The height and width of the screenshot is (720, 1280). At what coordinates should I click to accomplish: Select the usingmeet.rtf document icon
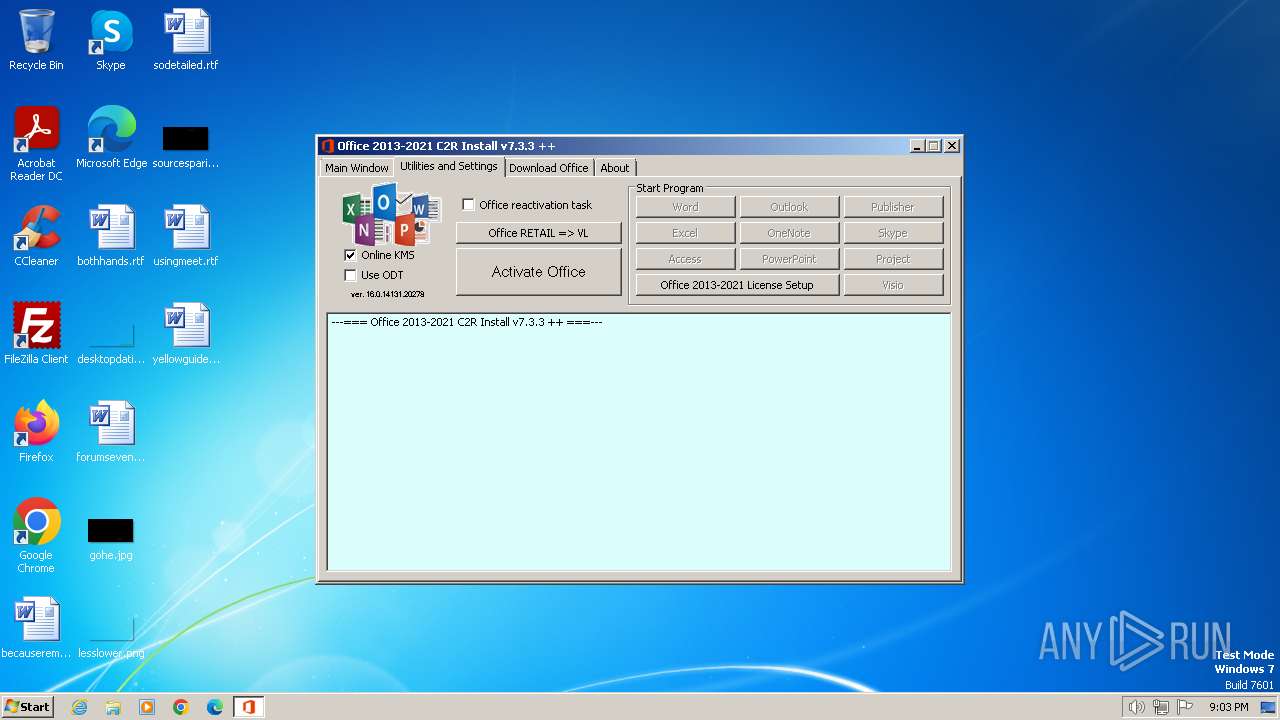pyautogui.click(x=186, y=236)
